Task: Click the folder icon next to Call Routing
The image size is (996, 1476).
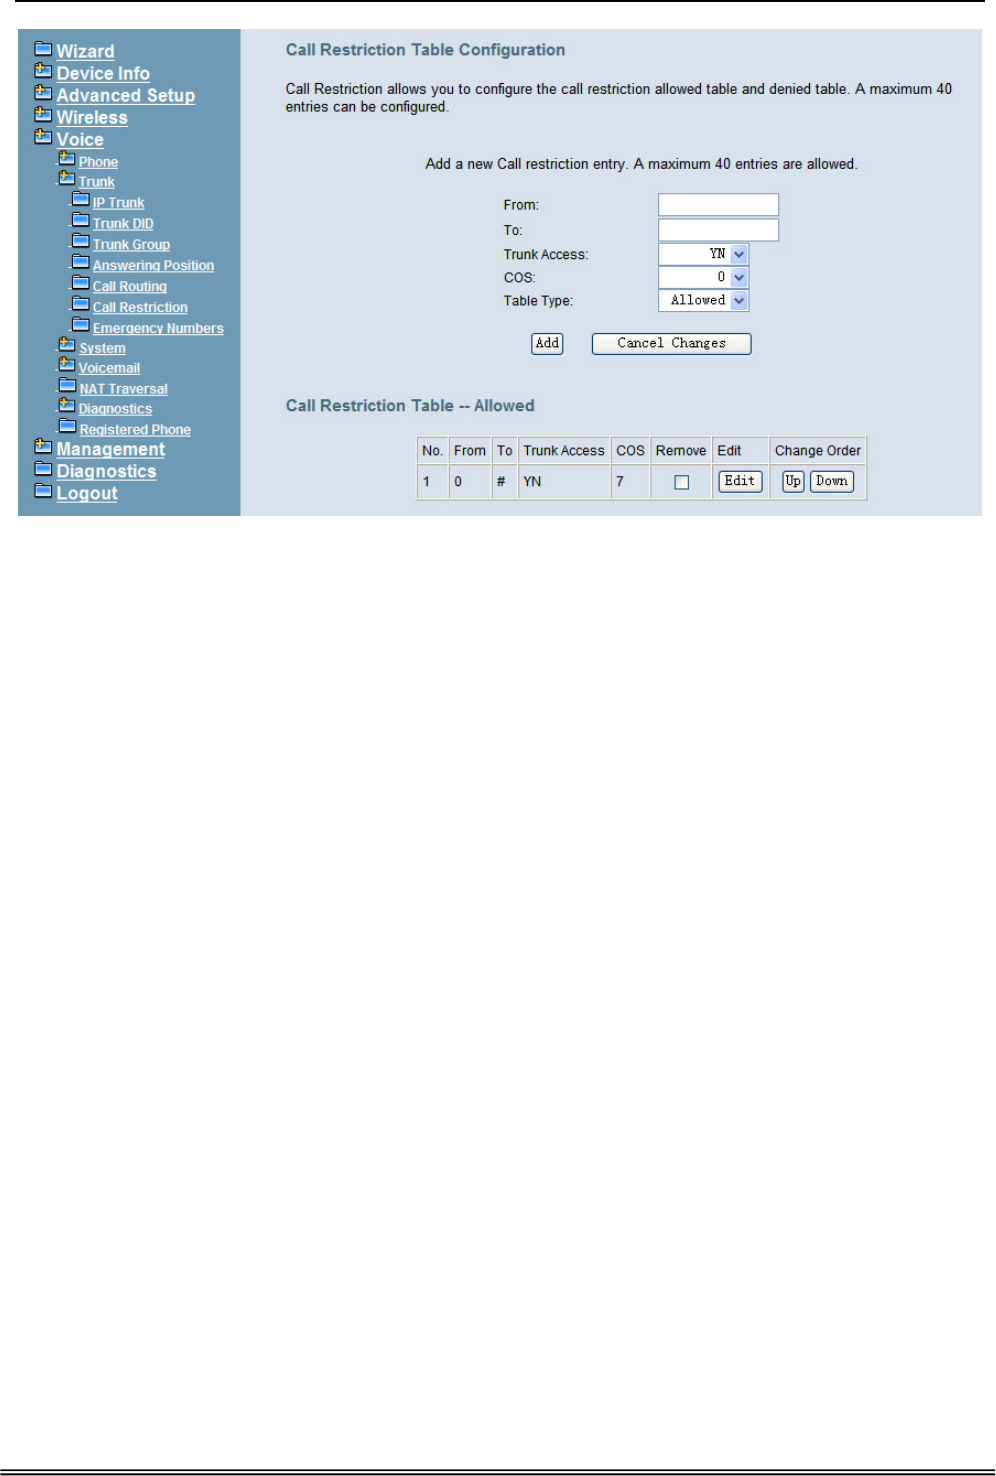Action: [x=81, y=283]
